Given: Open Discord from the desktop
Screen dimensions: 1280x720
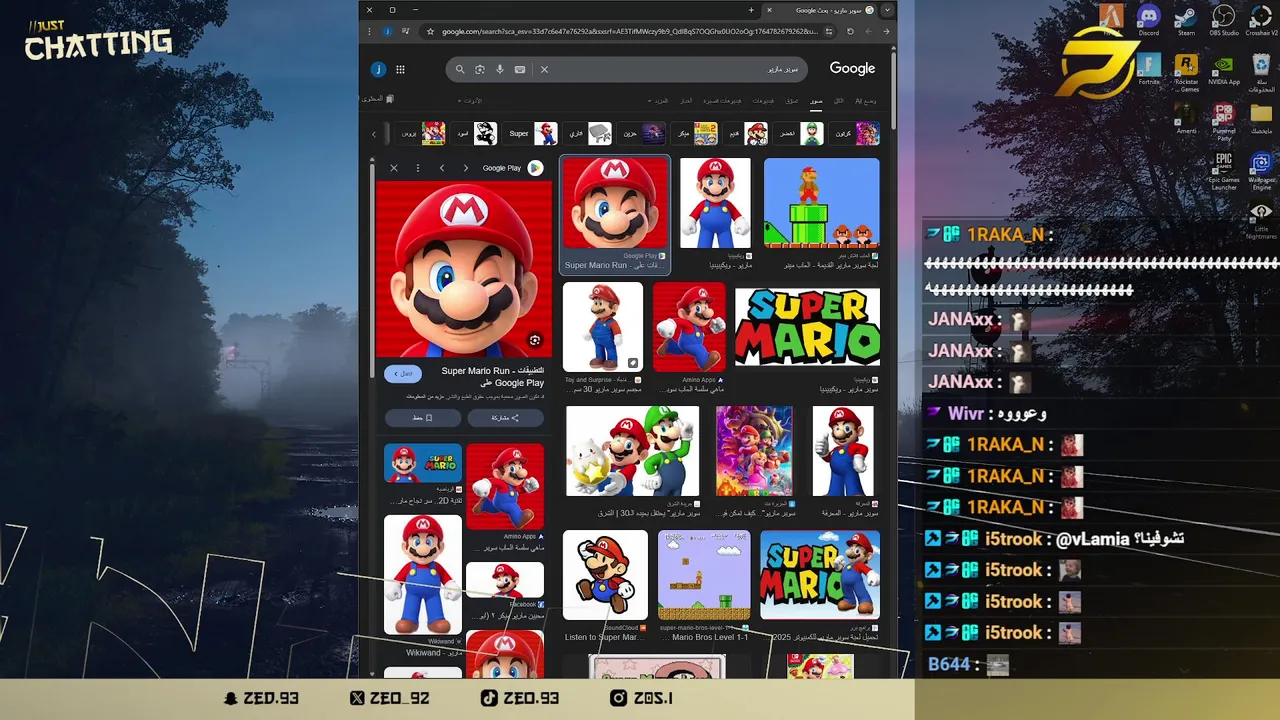Looking at the screenshot, I should pos(1148,19).
